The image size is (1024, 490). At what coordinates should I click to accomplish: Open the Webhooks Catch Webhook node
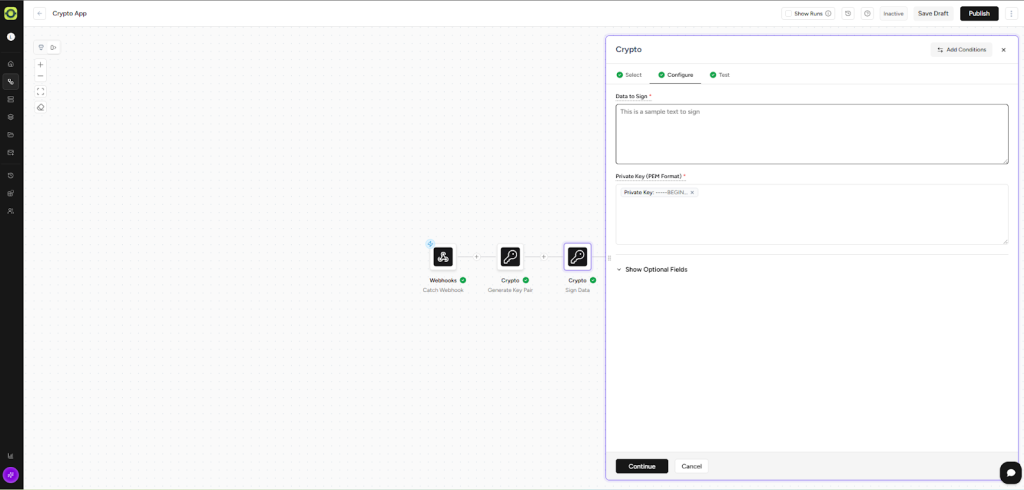[443, 257]
